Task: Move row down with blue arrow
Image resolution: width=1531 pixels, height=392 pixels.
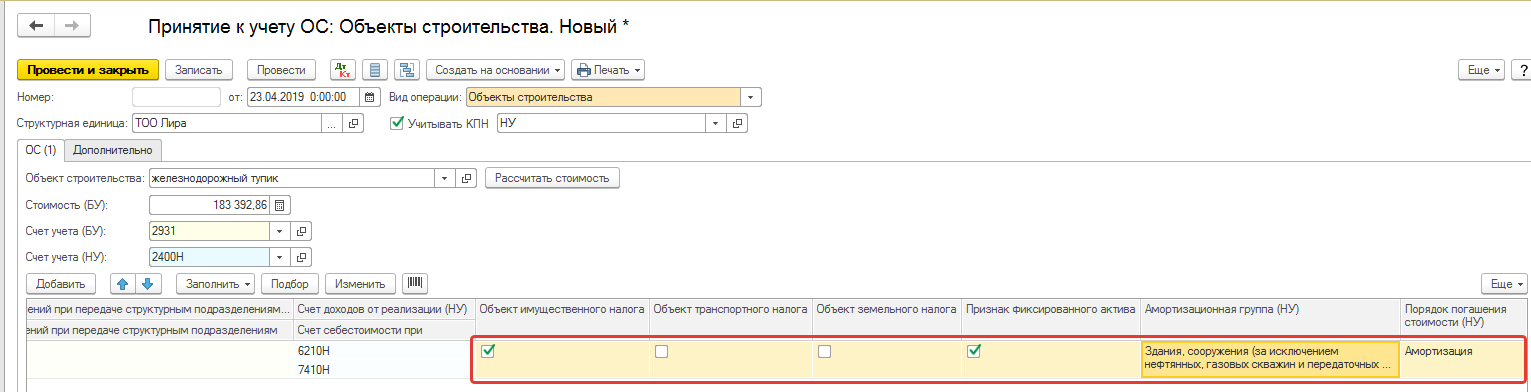Action: click(x=146, y=283)
